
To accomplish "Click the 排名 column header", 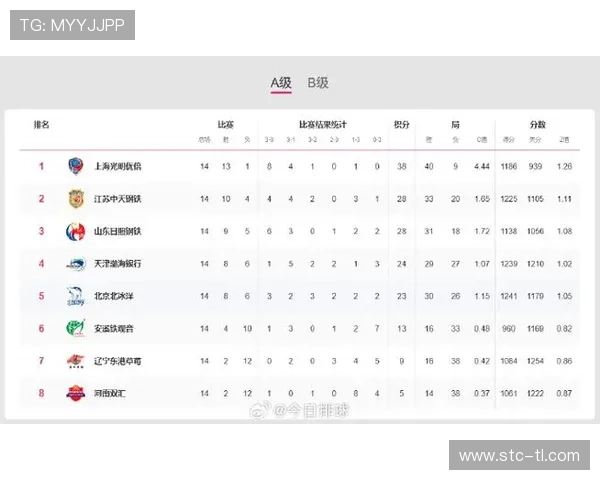I will pyautogui.click(x=42, y=125).
